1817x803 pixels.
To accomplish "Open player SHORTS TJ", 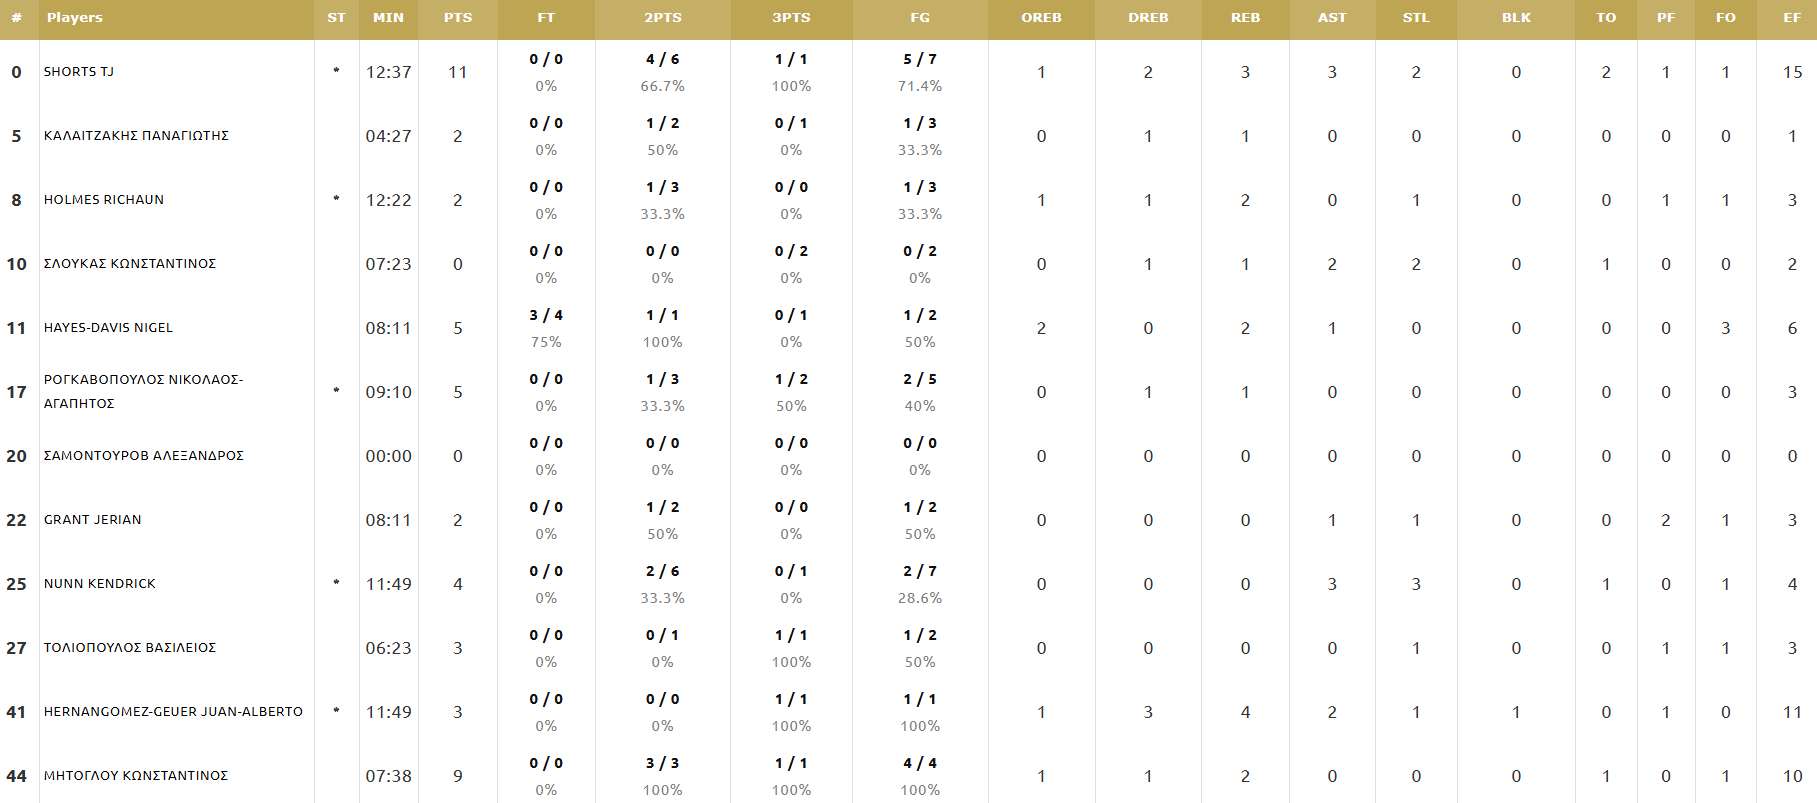I will [x=79, y=72].
